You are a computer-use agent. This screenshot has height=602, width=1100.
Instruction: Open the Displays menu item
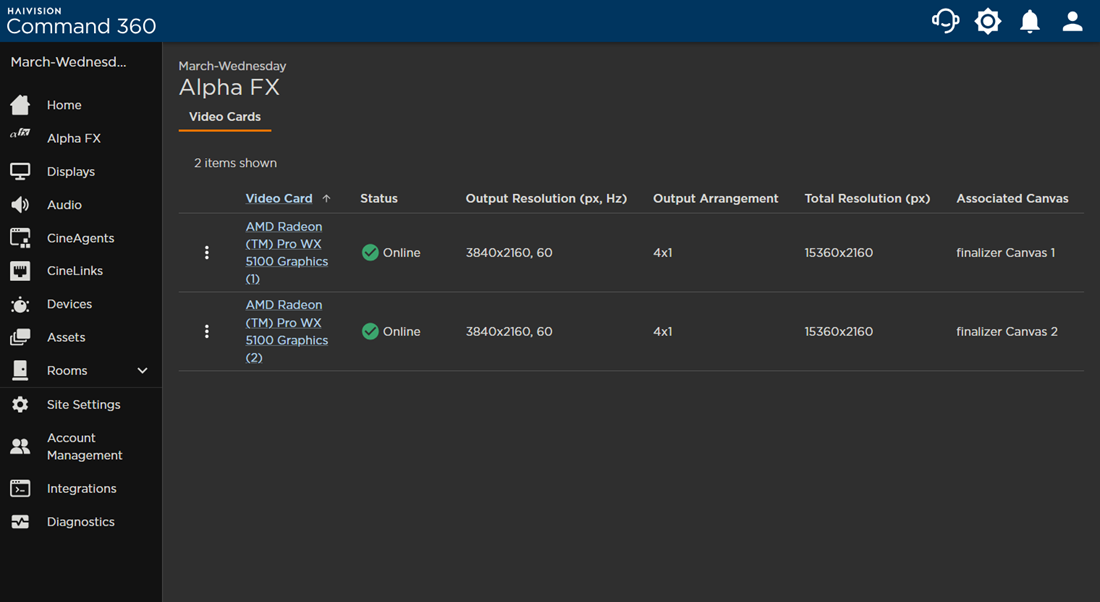71,171
